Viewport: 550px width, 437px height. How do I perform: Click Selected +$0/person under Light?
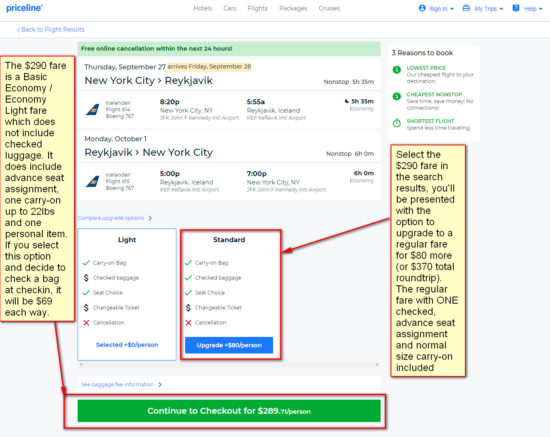point(127,345)
